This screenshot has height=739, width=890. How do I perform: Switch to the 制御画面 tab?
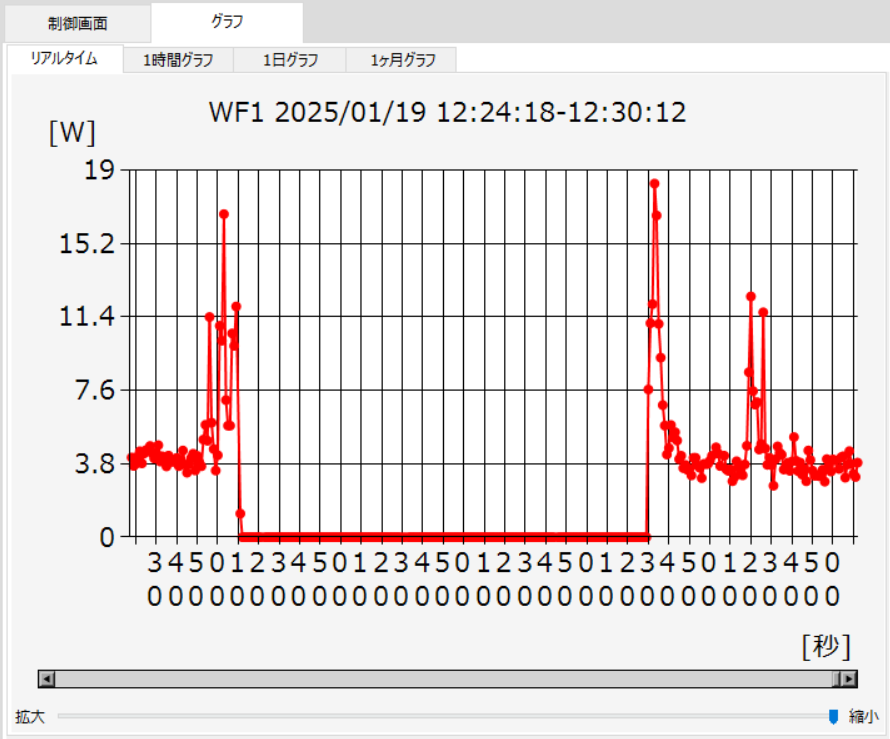[77, 23]
